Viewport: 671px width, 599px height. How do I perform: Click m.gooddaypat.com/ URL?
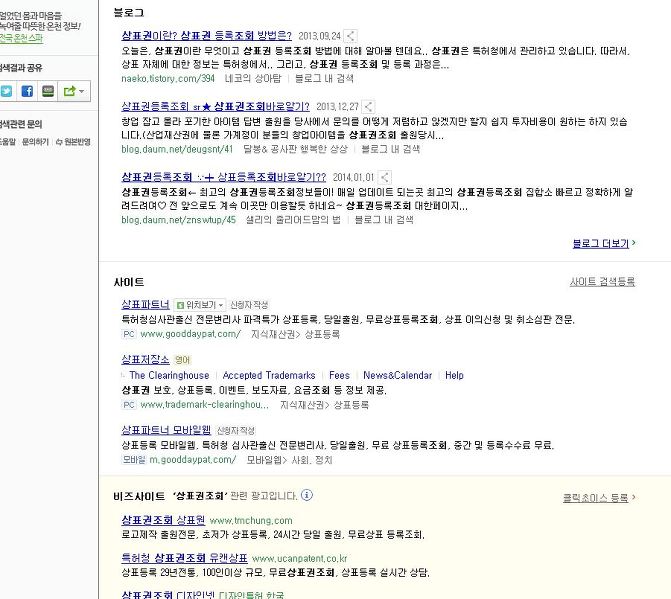[x=193, y=460]
